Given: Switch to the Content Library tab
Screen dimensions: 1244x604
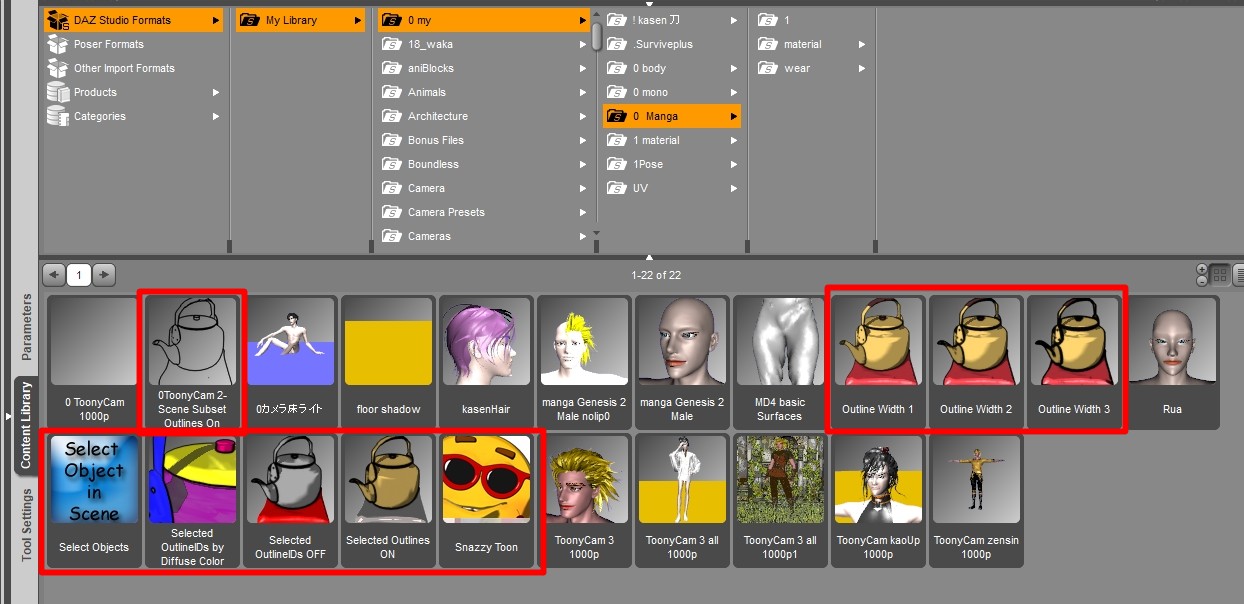Looking at the screenshot, I should [x=27, y=424].
